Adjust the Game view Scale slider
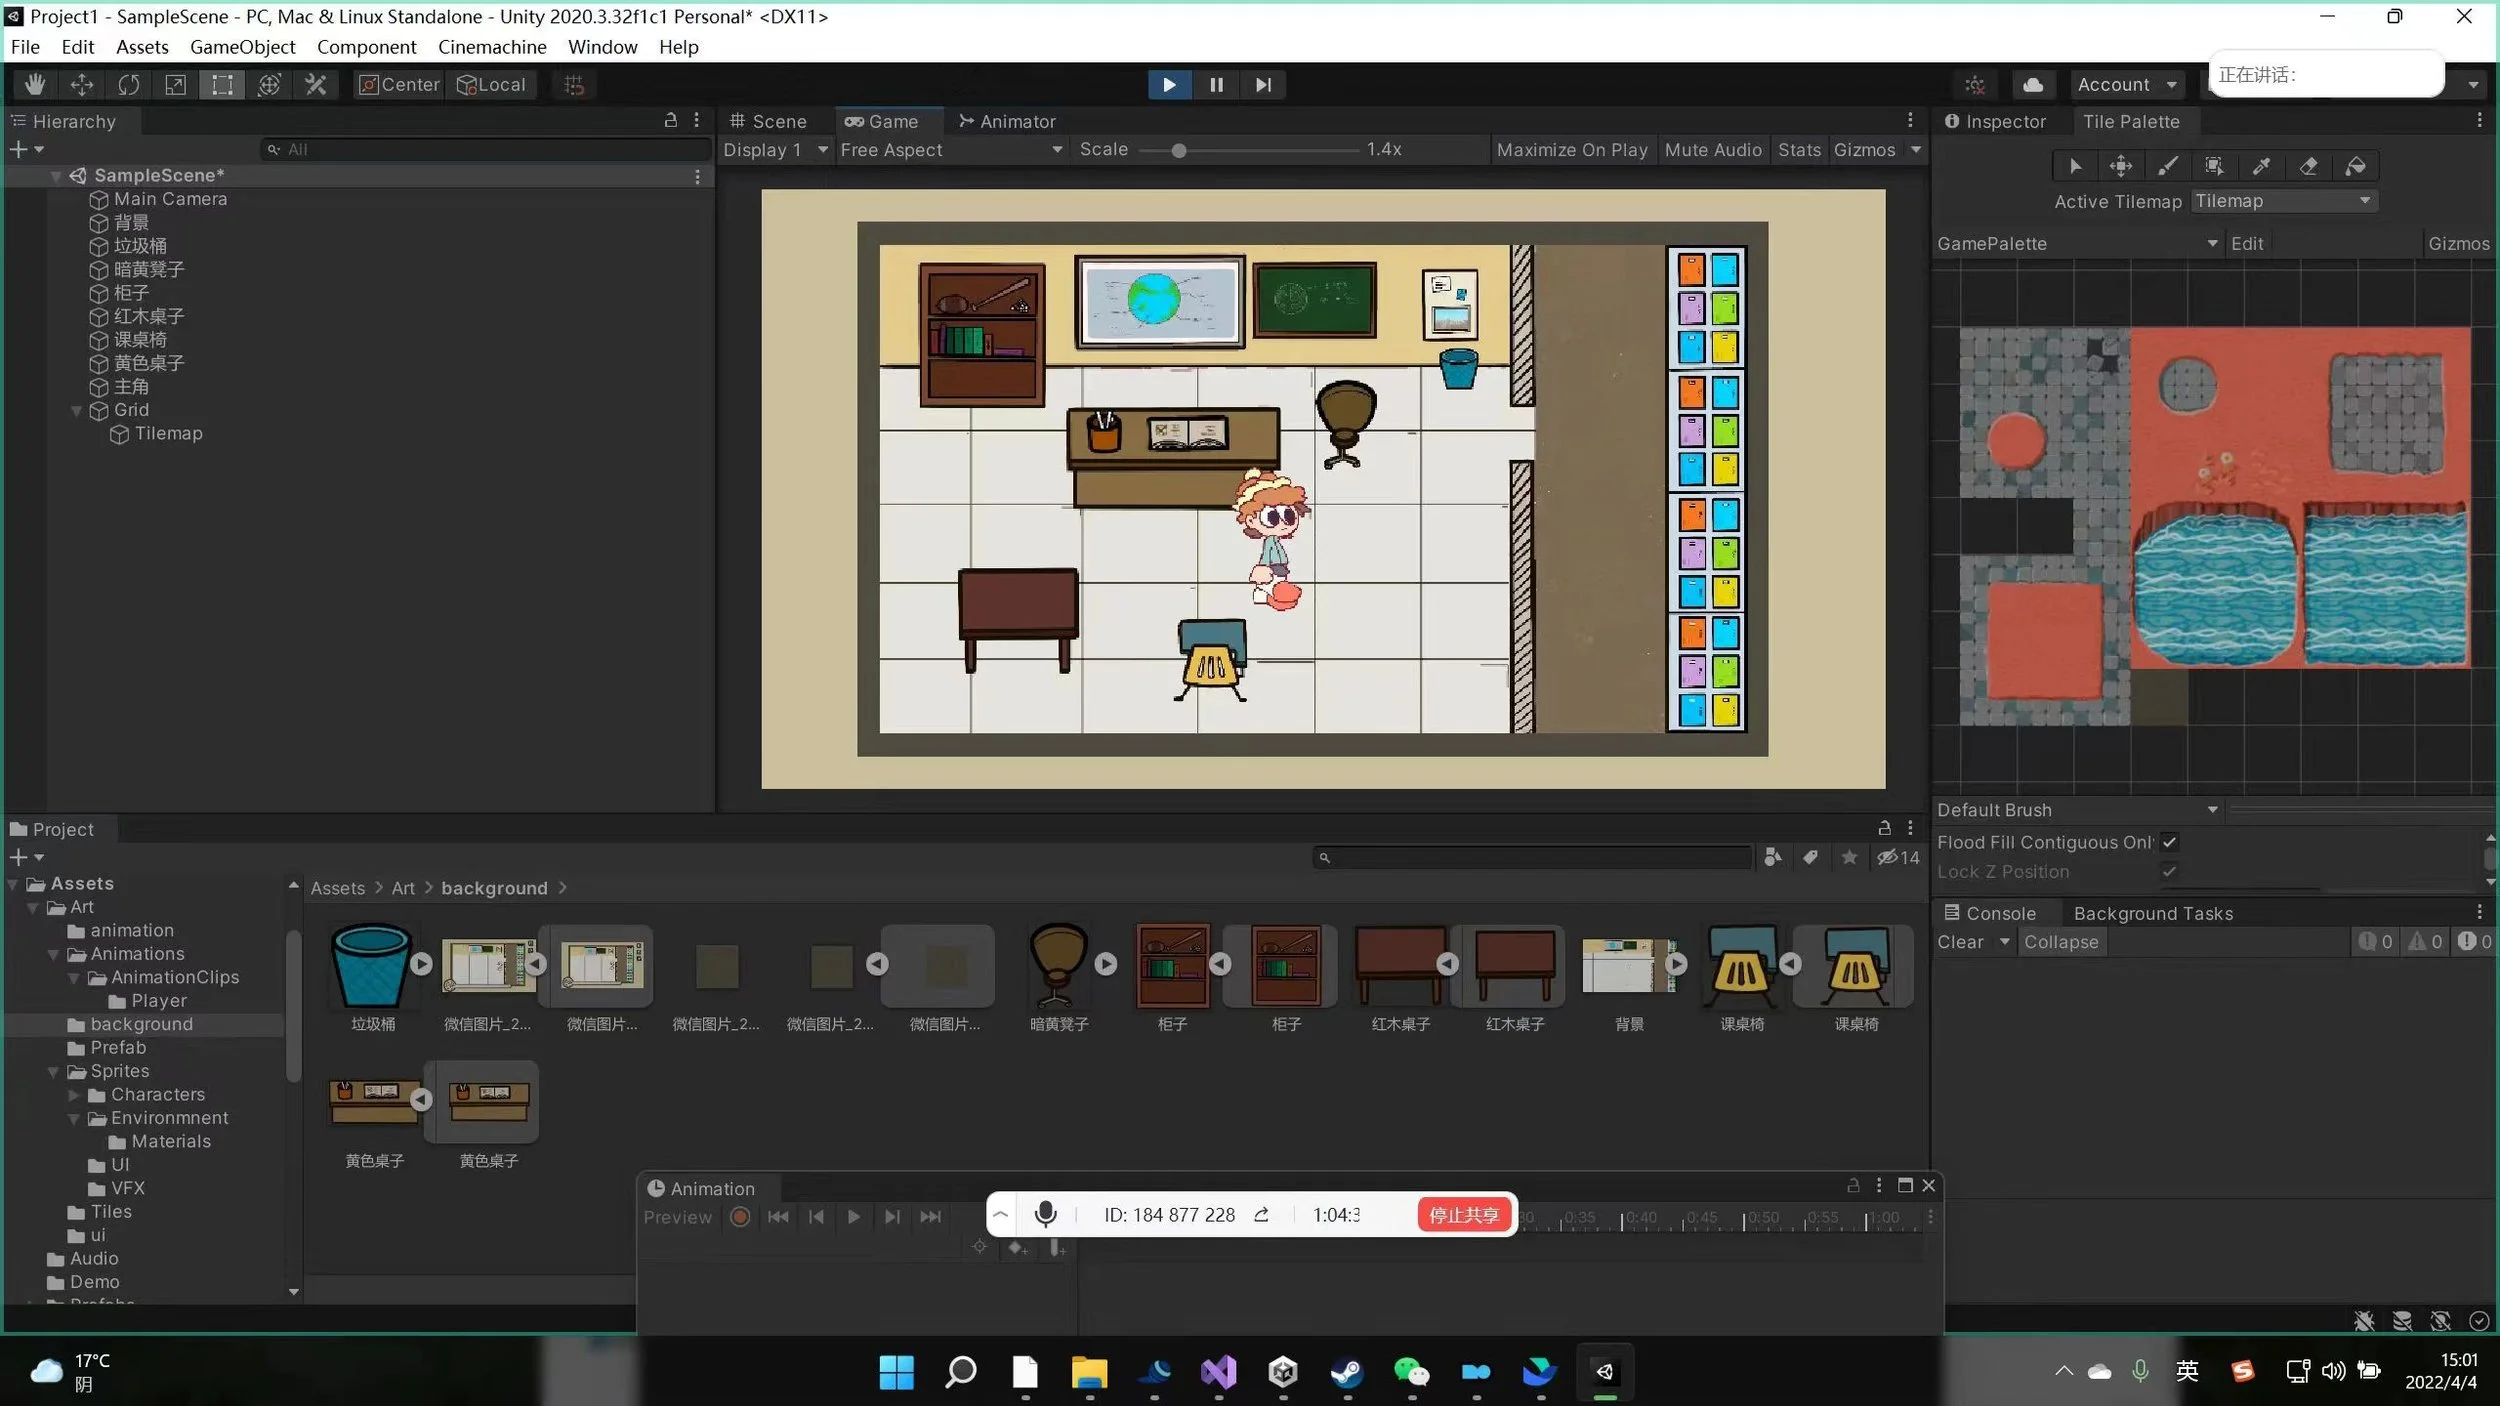This screenshot has height=1406, width=2500. [1179, 150]
